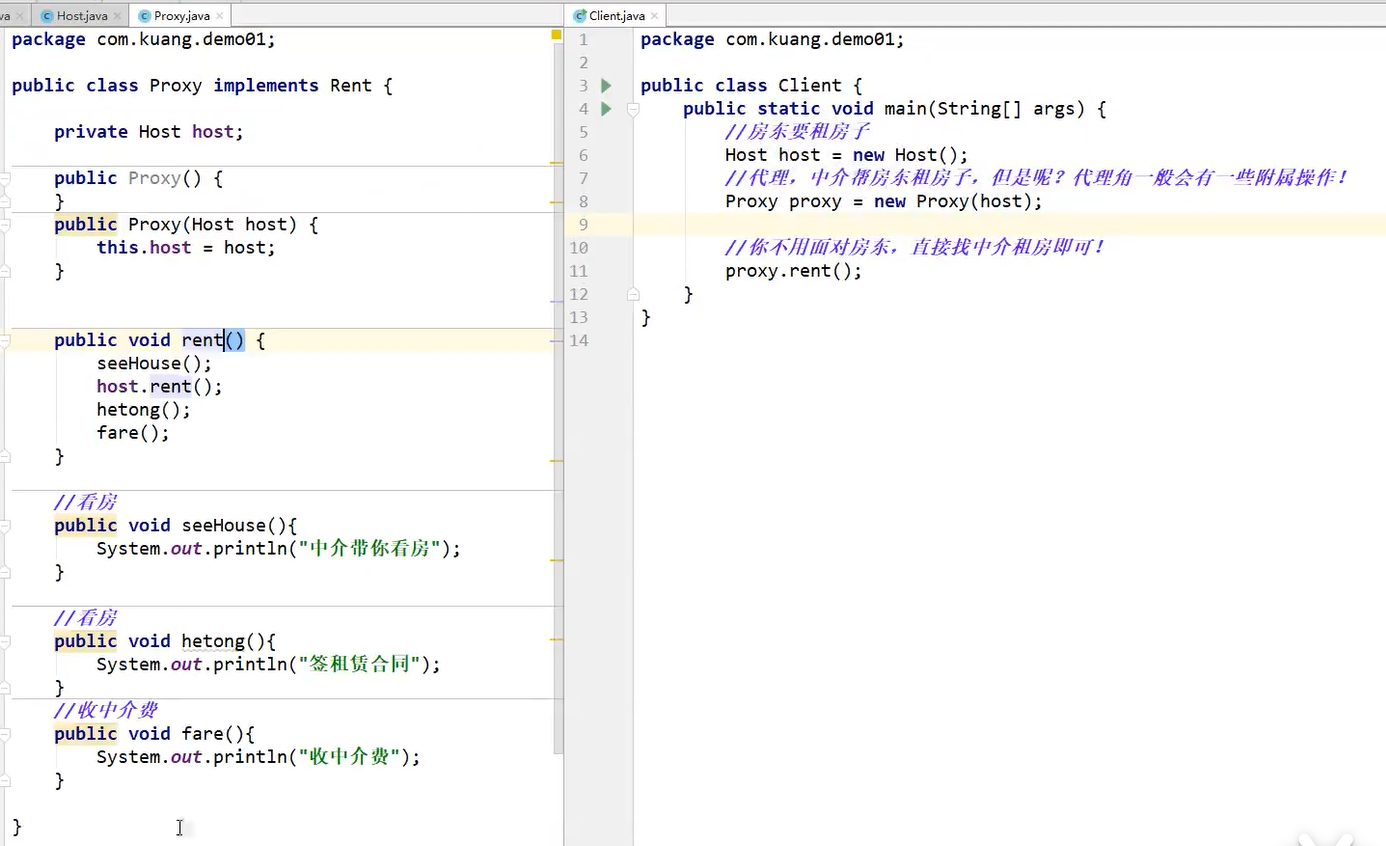Viewport: 1386px width, 846px height.
Task: Click line number 14 in Client.java gutter
Action: coord(579,341)
